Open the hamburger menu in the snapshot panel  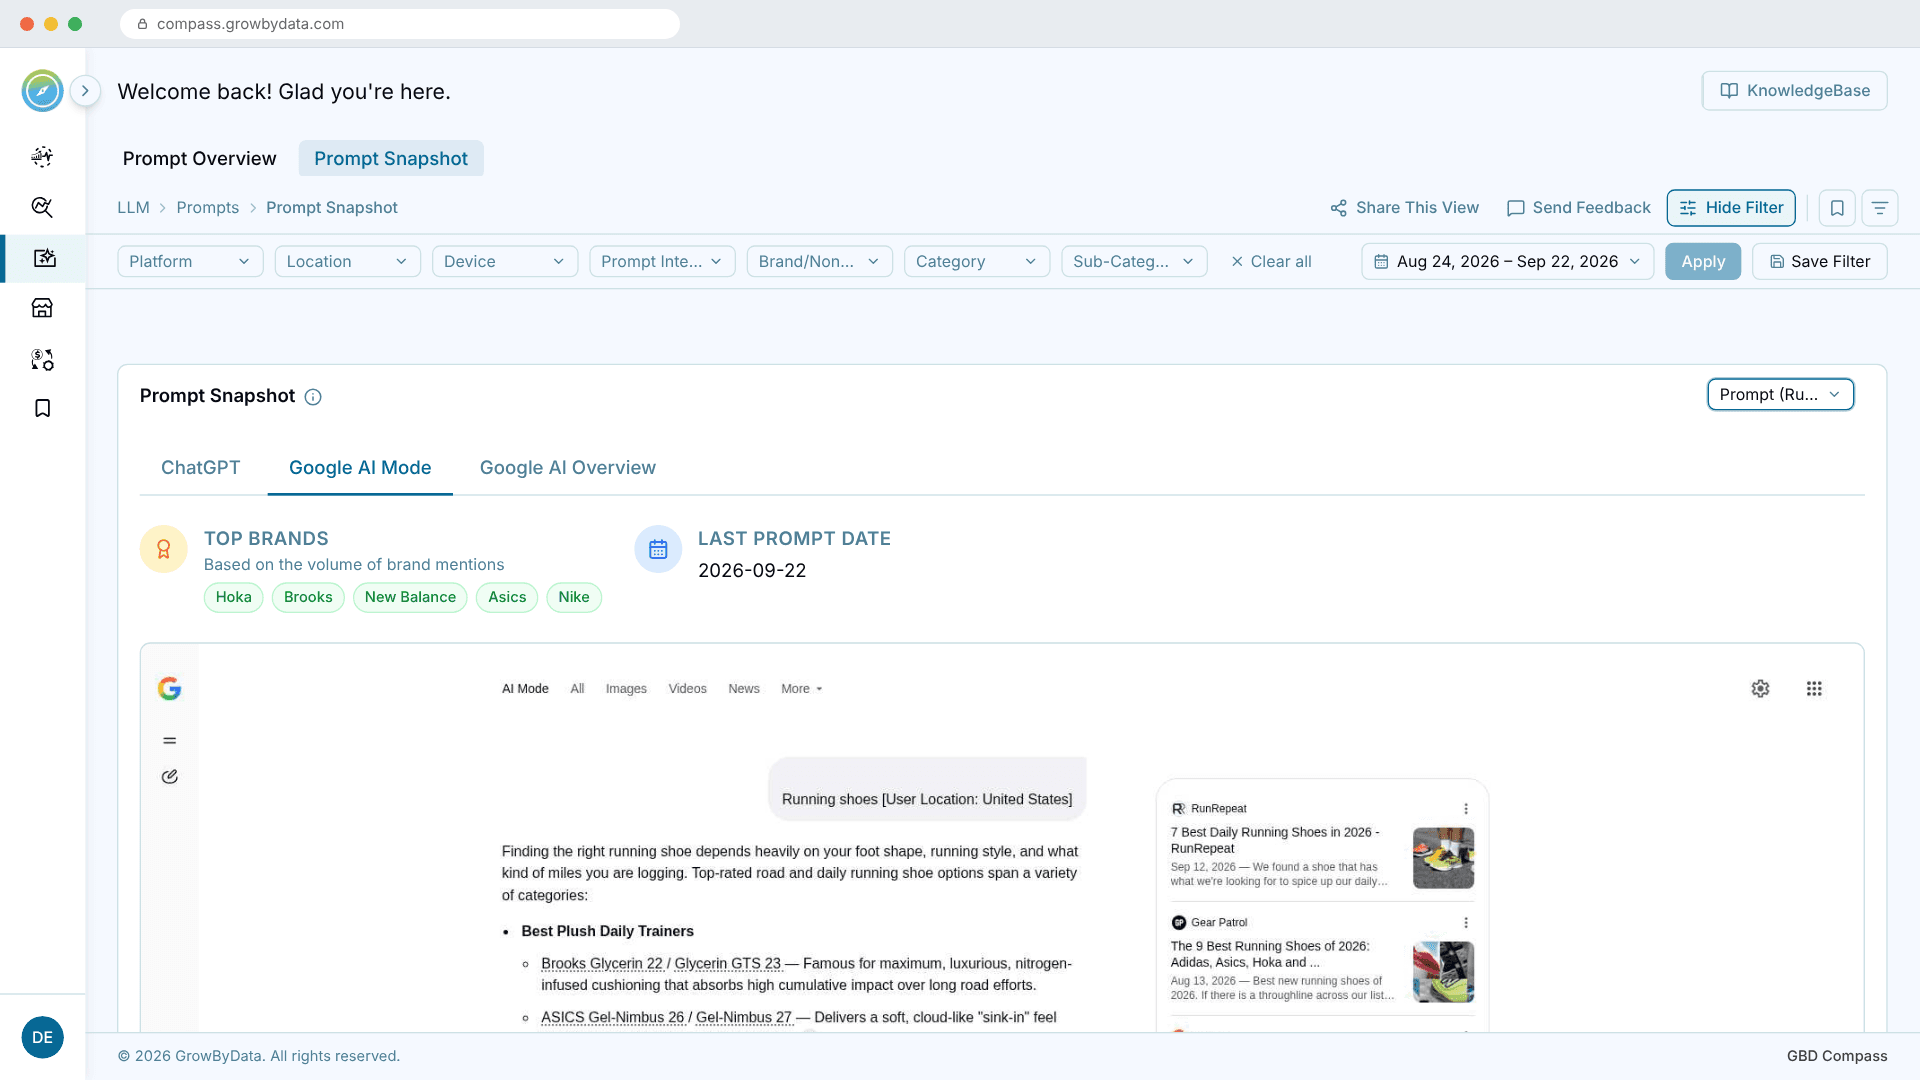(x=170, y=741)
